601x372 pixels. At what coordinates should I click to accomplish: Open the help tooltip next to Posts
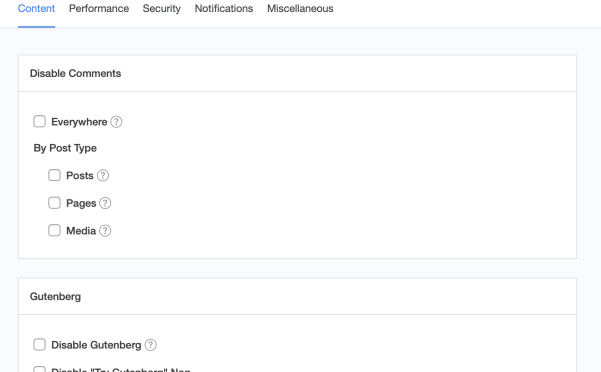pyautogui.click(x=103, y=175)
